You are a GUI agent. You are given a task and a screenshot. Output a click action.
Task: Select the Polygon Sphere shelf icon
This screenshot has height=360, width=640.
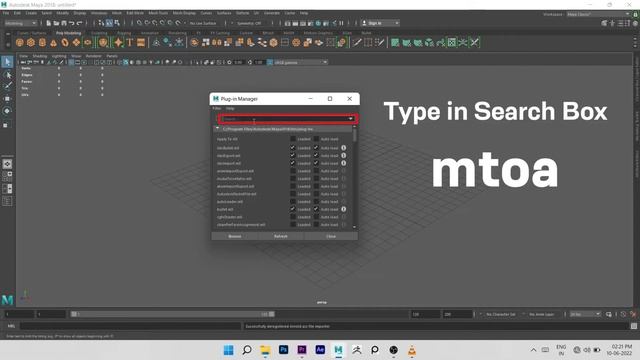coord(20,42)
